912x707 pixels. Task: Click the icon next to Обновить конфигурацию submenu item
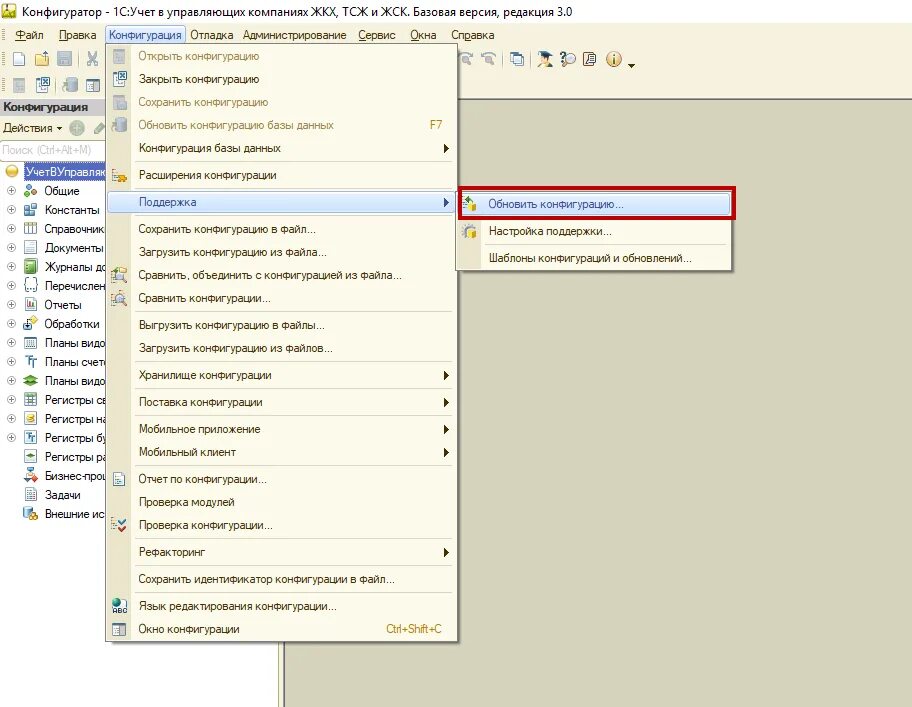(x=469, y=204)
